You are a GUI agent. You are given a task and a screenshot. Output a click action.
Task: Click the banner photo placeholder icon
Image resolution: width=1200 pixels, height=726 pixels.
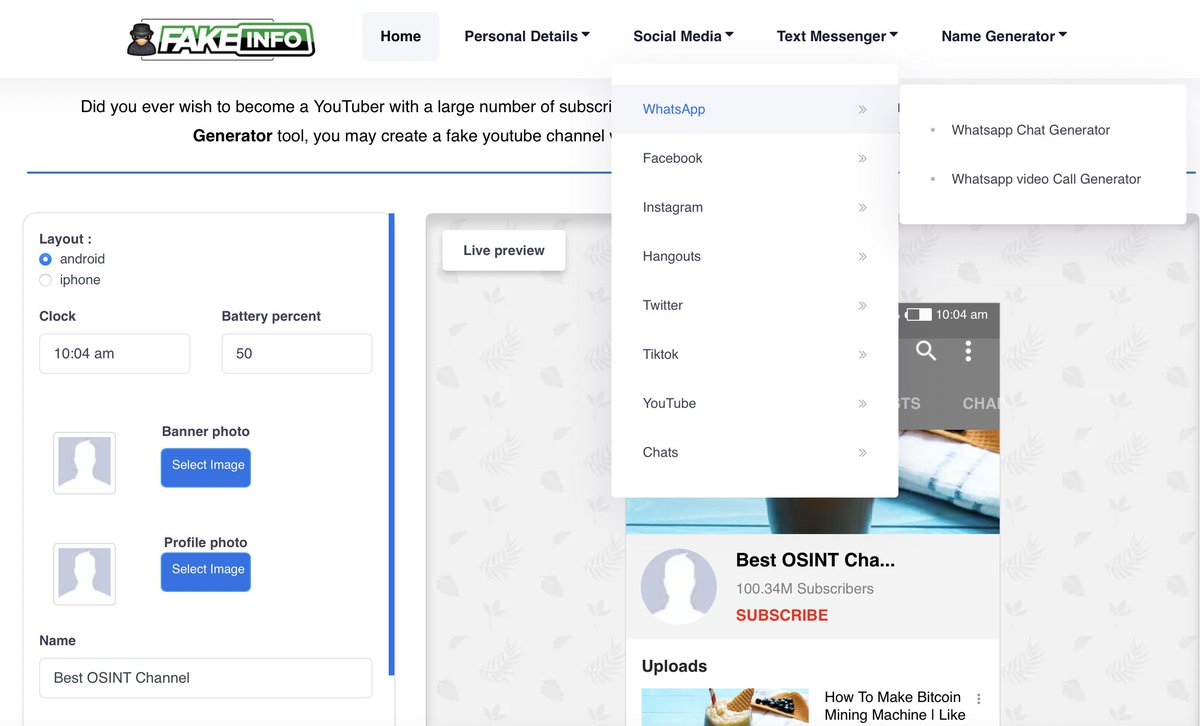point(84,463)
